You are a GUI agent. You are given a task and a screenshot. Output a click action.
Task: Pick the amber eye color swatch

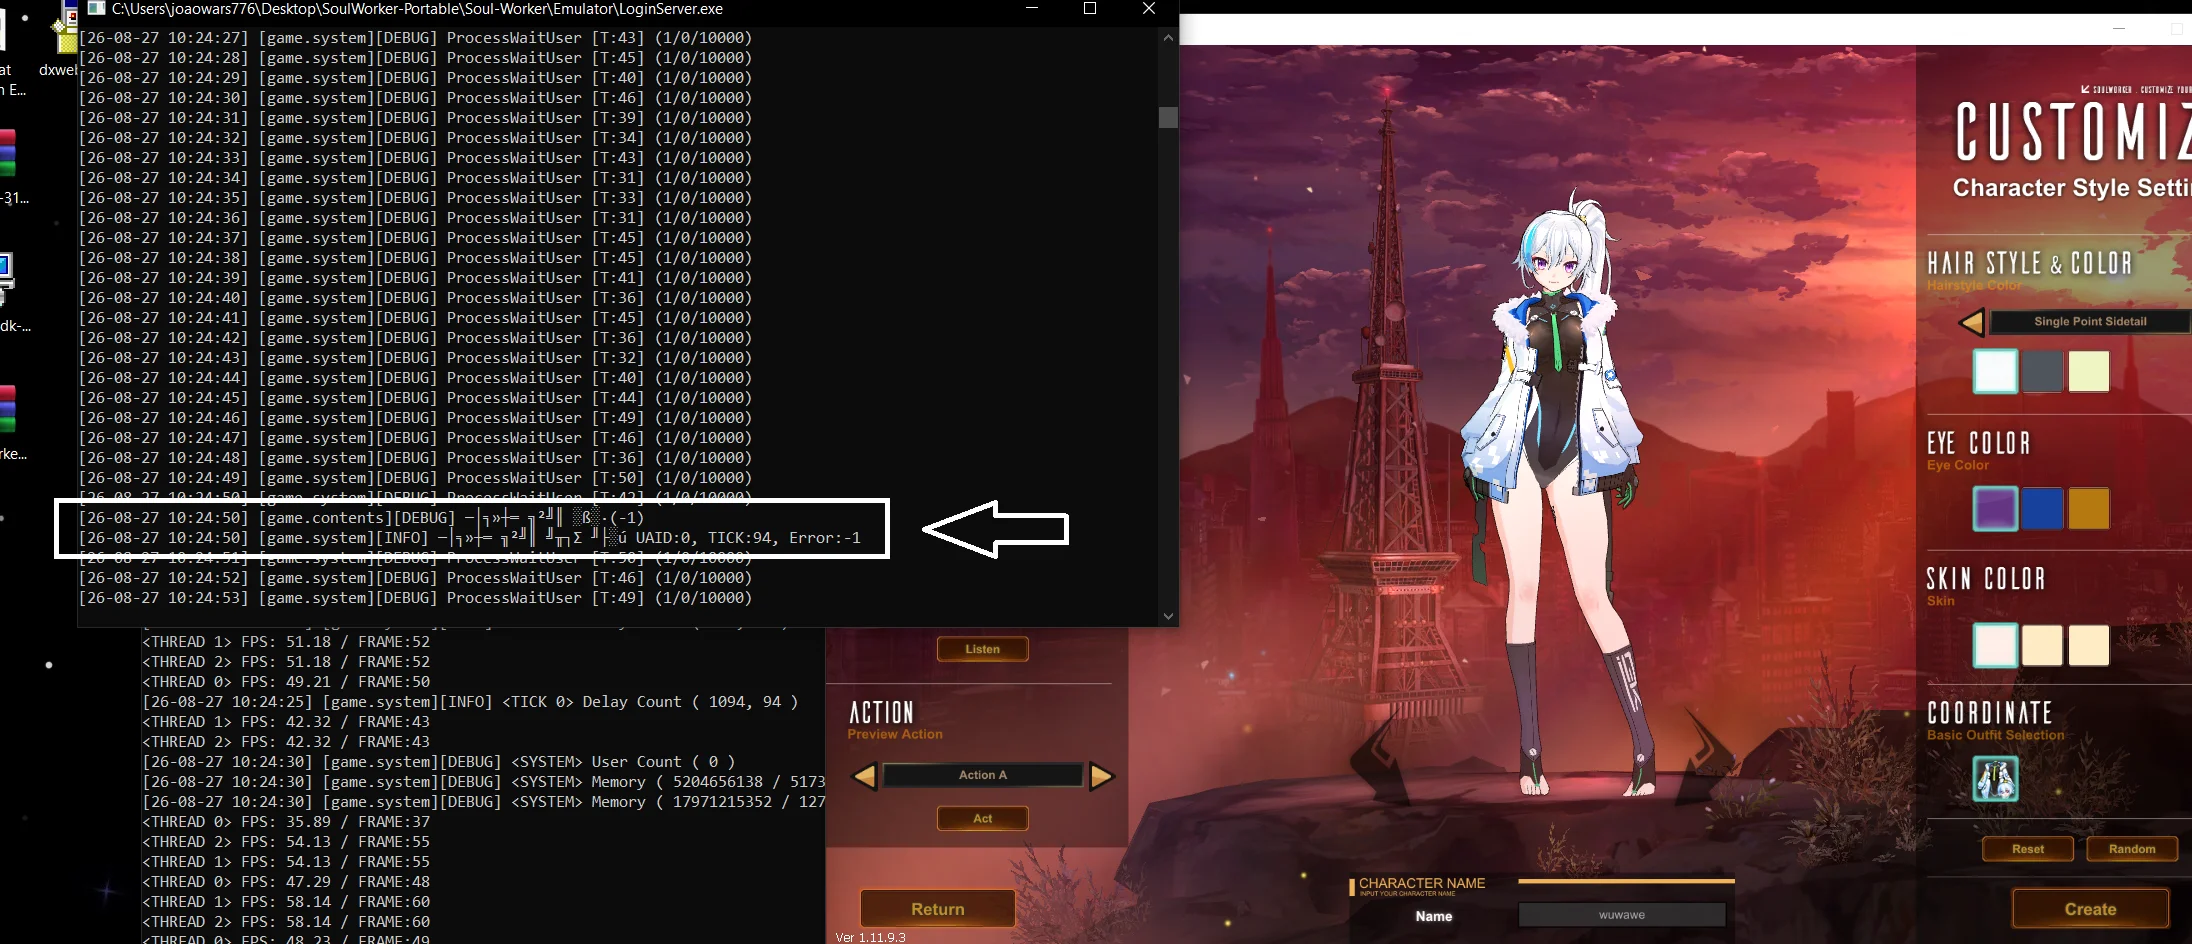click(2089, 508)
